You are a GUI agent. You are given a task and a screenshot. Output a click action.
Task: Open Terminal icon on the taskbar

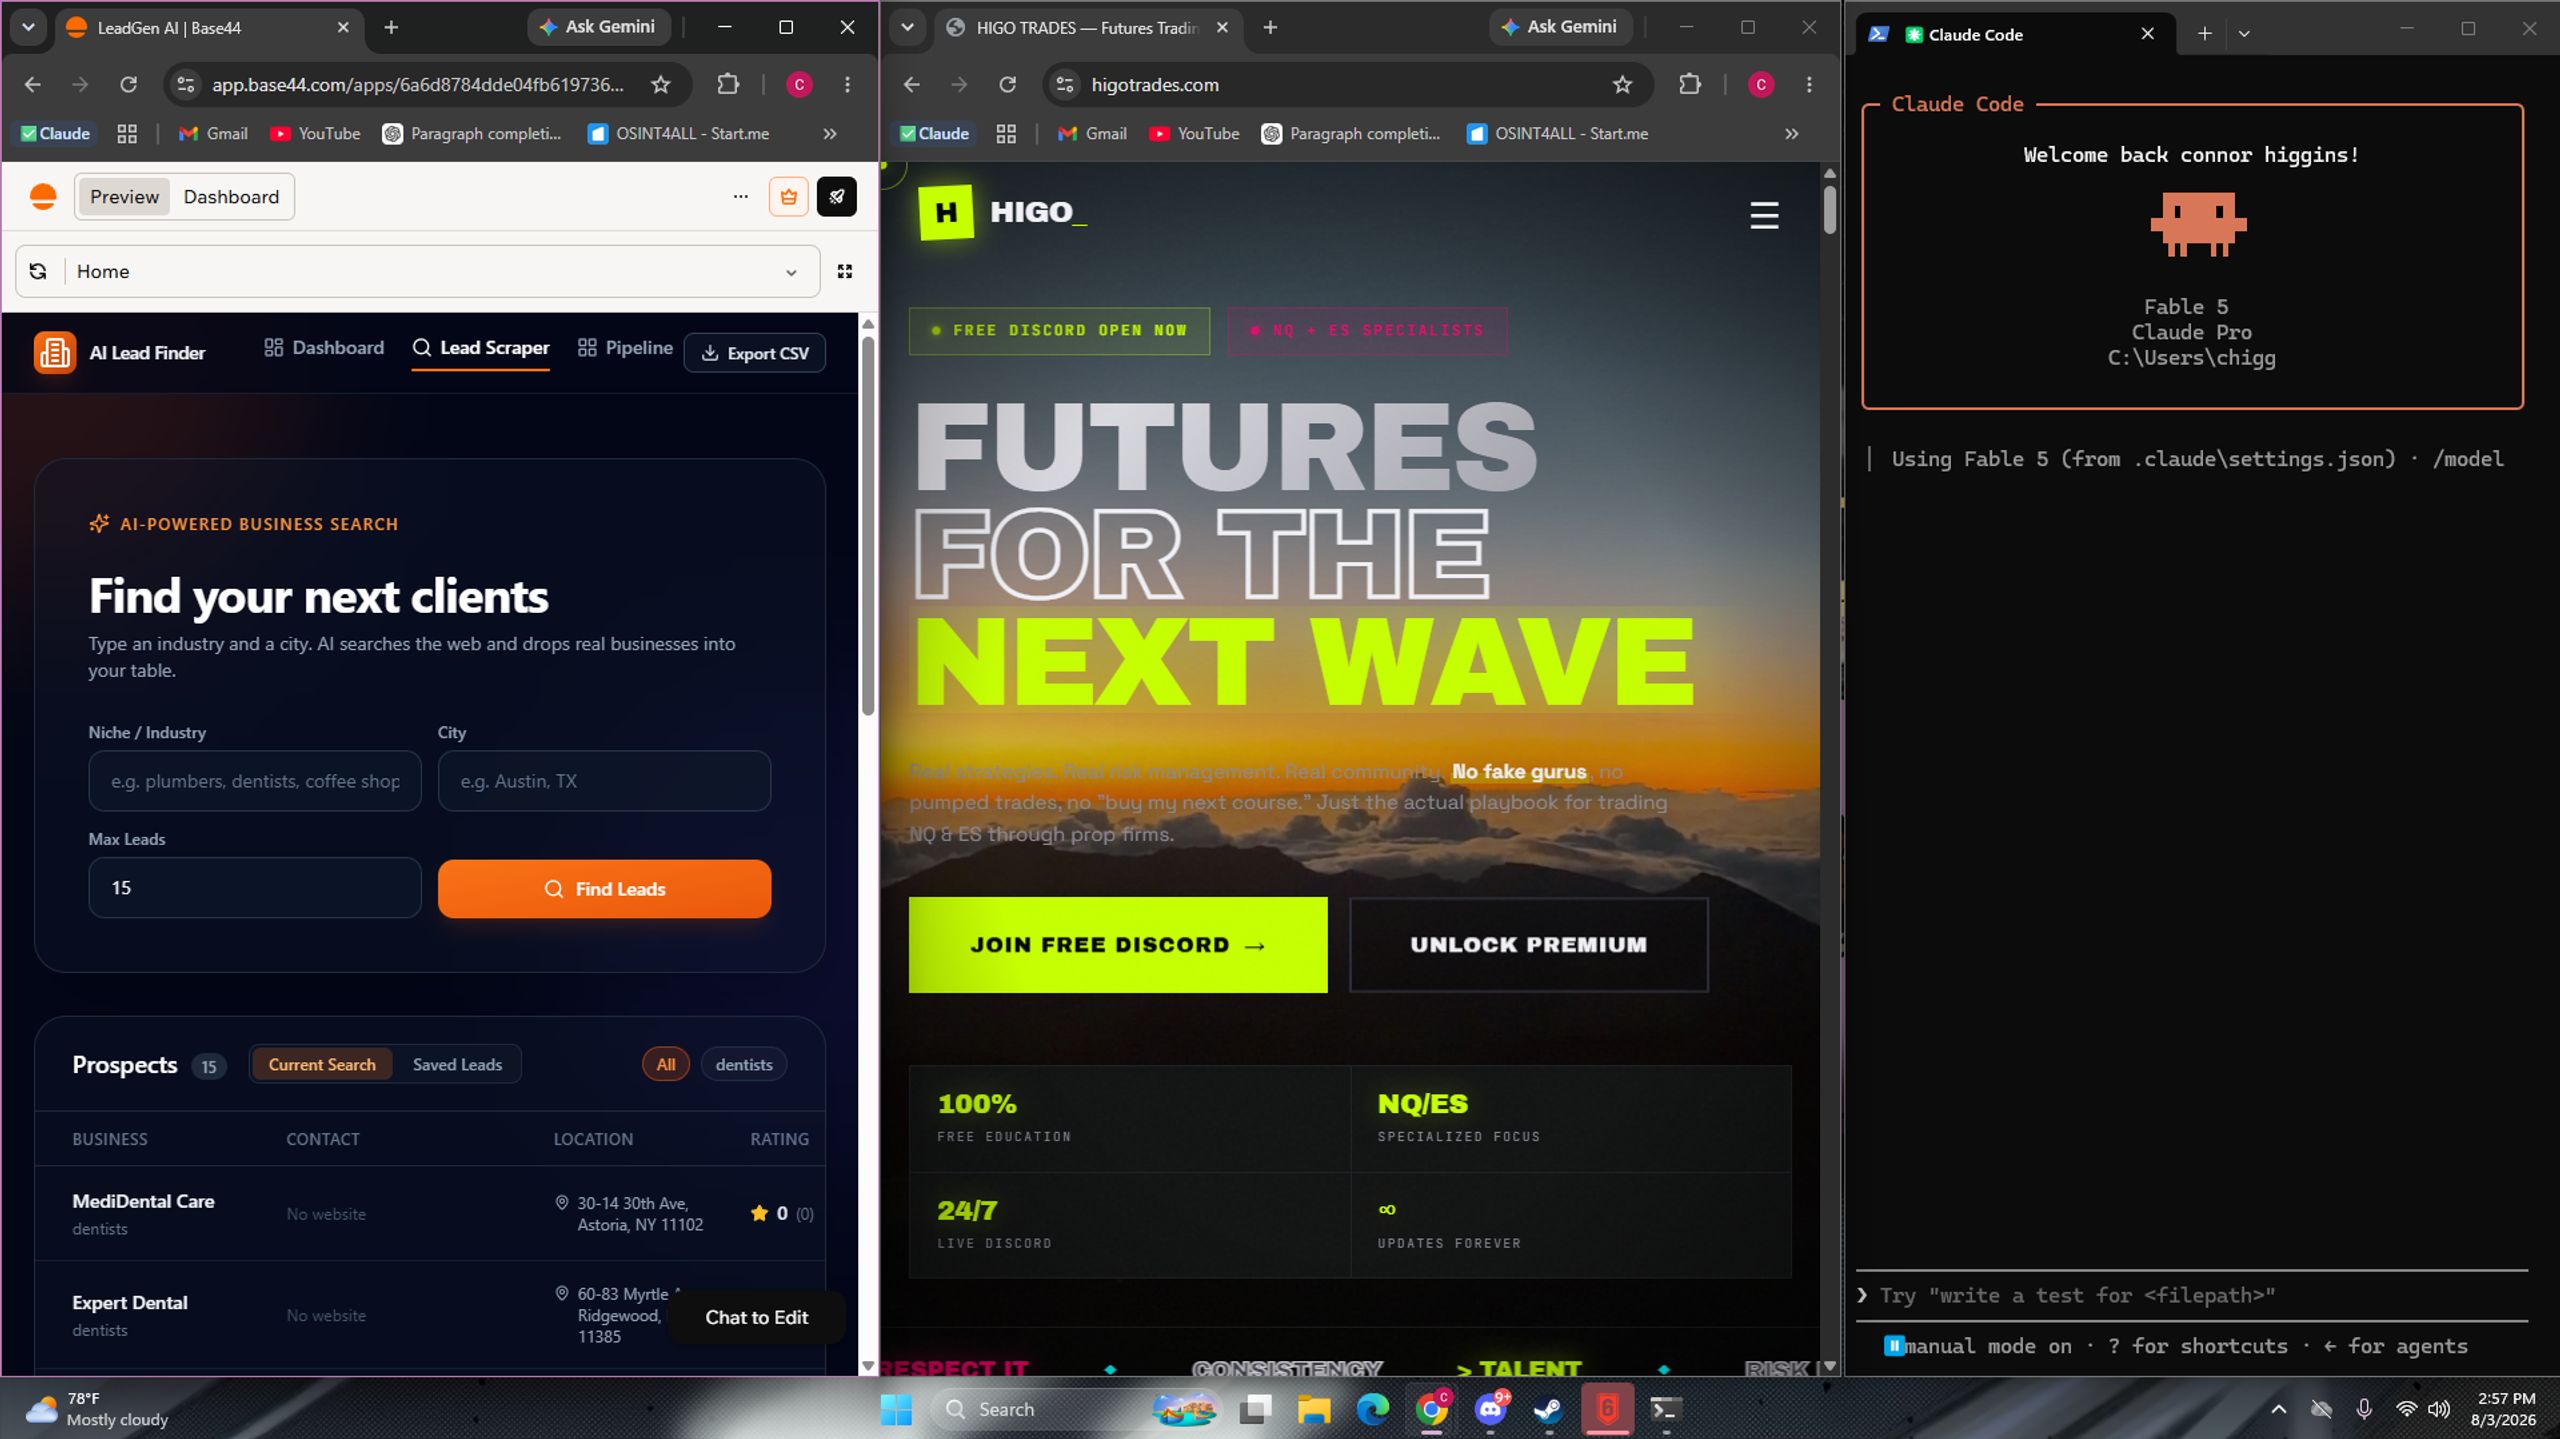1665,1409
